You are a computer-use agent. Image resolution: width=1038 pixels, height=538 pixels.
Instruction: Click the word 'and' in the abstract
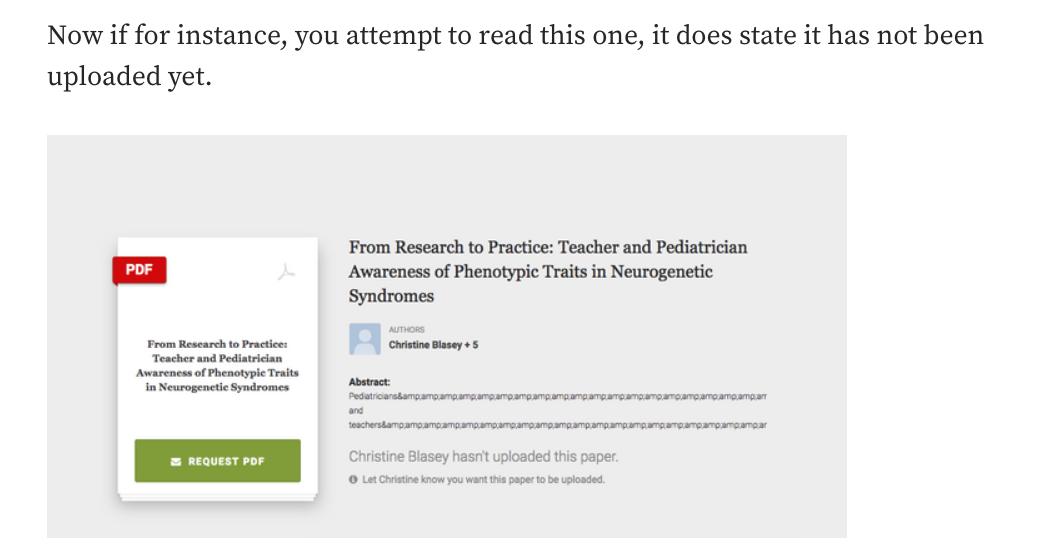(356, 410)
